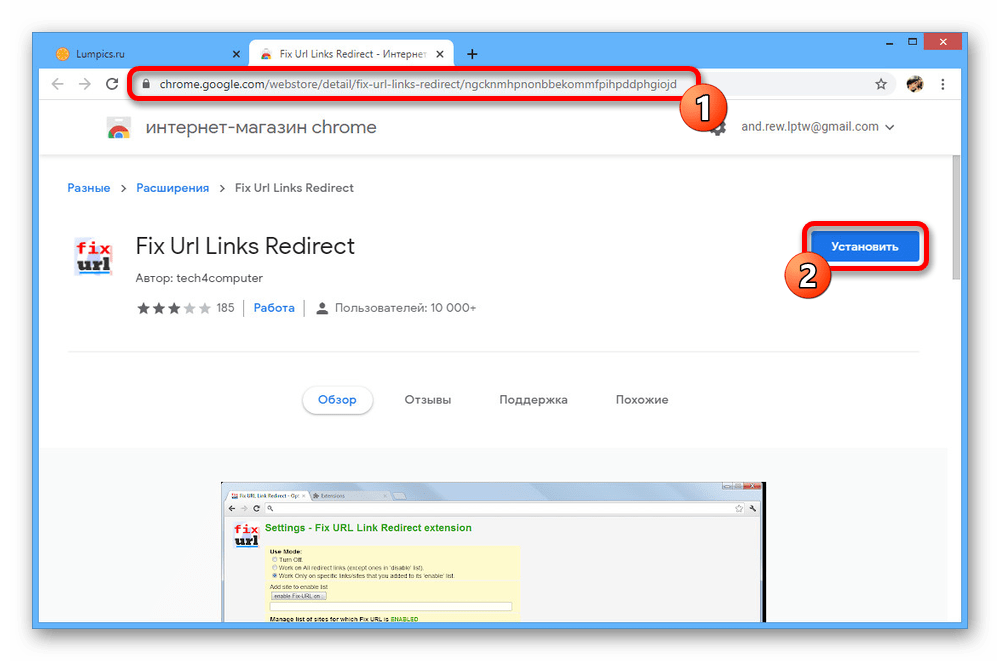The image size is (1000, 661).
Task: Open the Работа category link
Action: pos(274,308)
